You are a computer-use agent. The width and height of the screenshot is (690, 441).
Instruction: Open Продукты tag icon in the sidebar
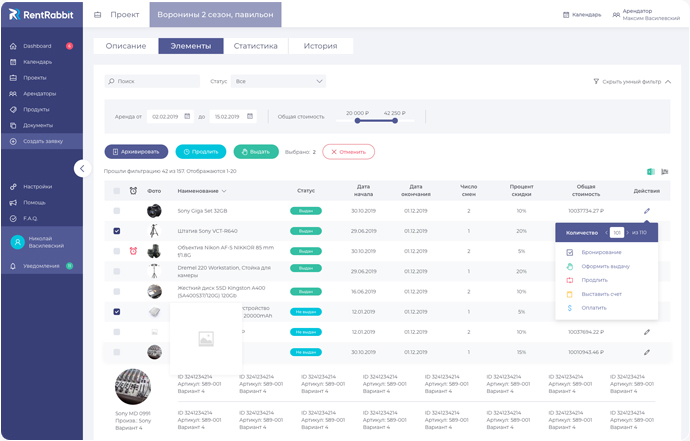click(x=13, y=110)
